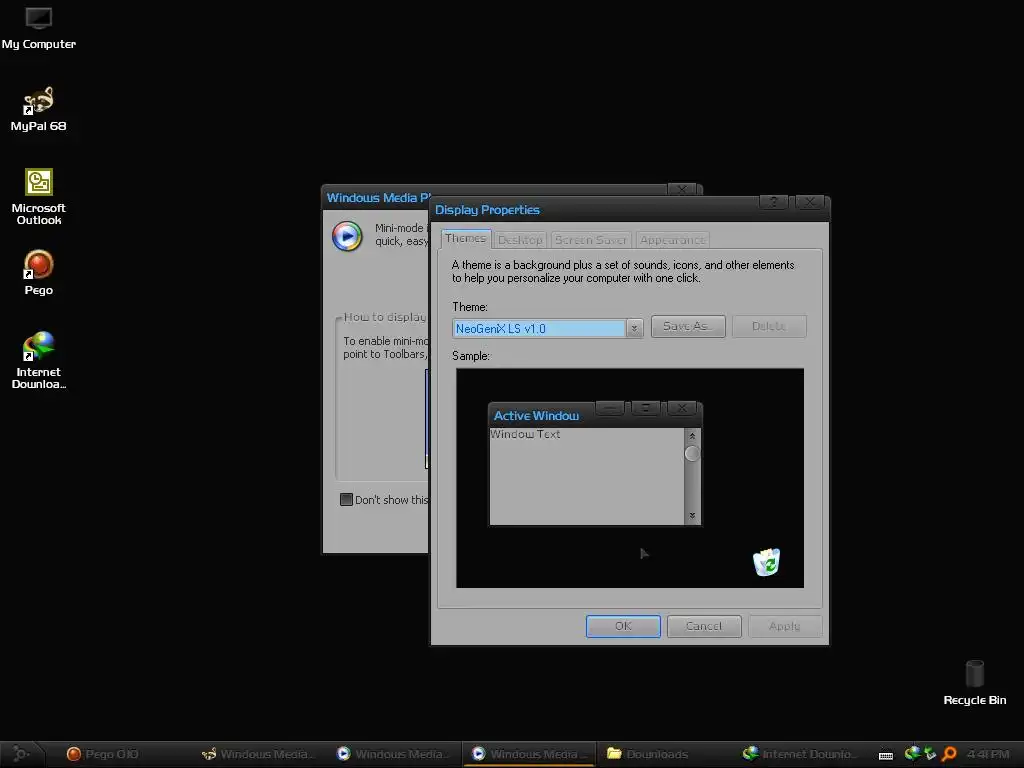The height and width of the screenshot is (768, 1024).
Task: Open the Start button on the taskbar
Action: [x=21, y=754]
